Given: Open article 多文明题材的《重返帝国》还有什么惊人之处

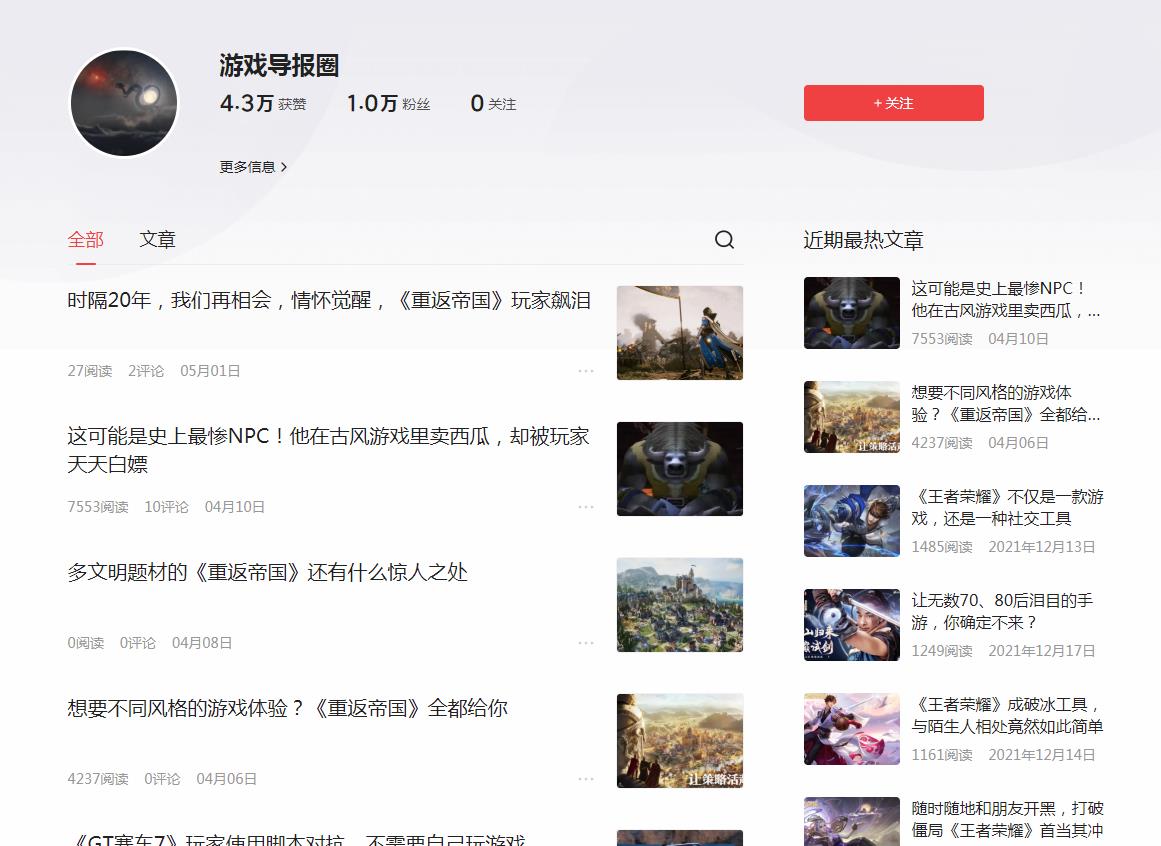Looking at the screenshot, I should pyautogui.click(x=267, y=572).
